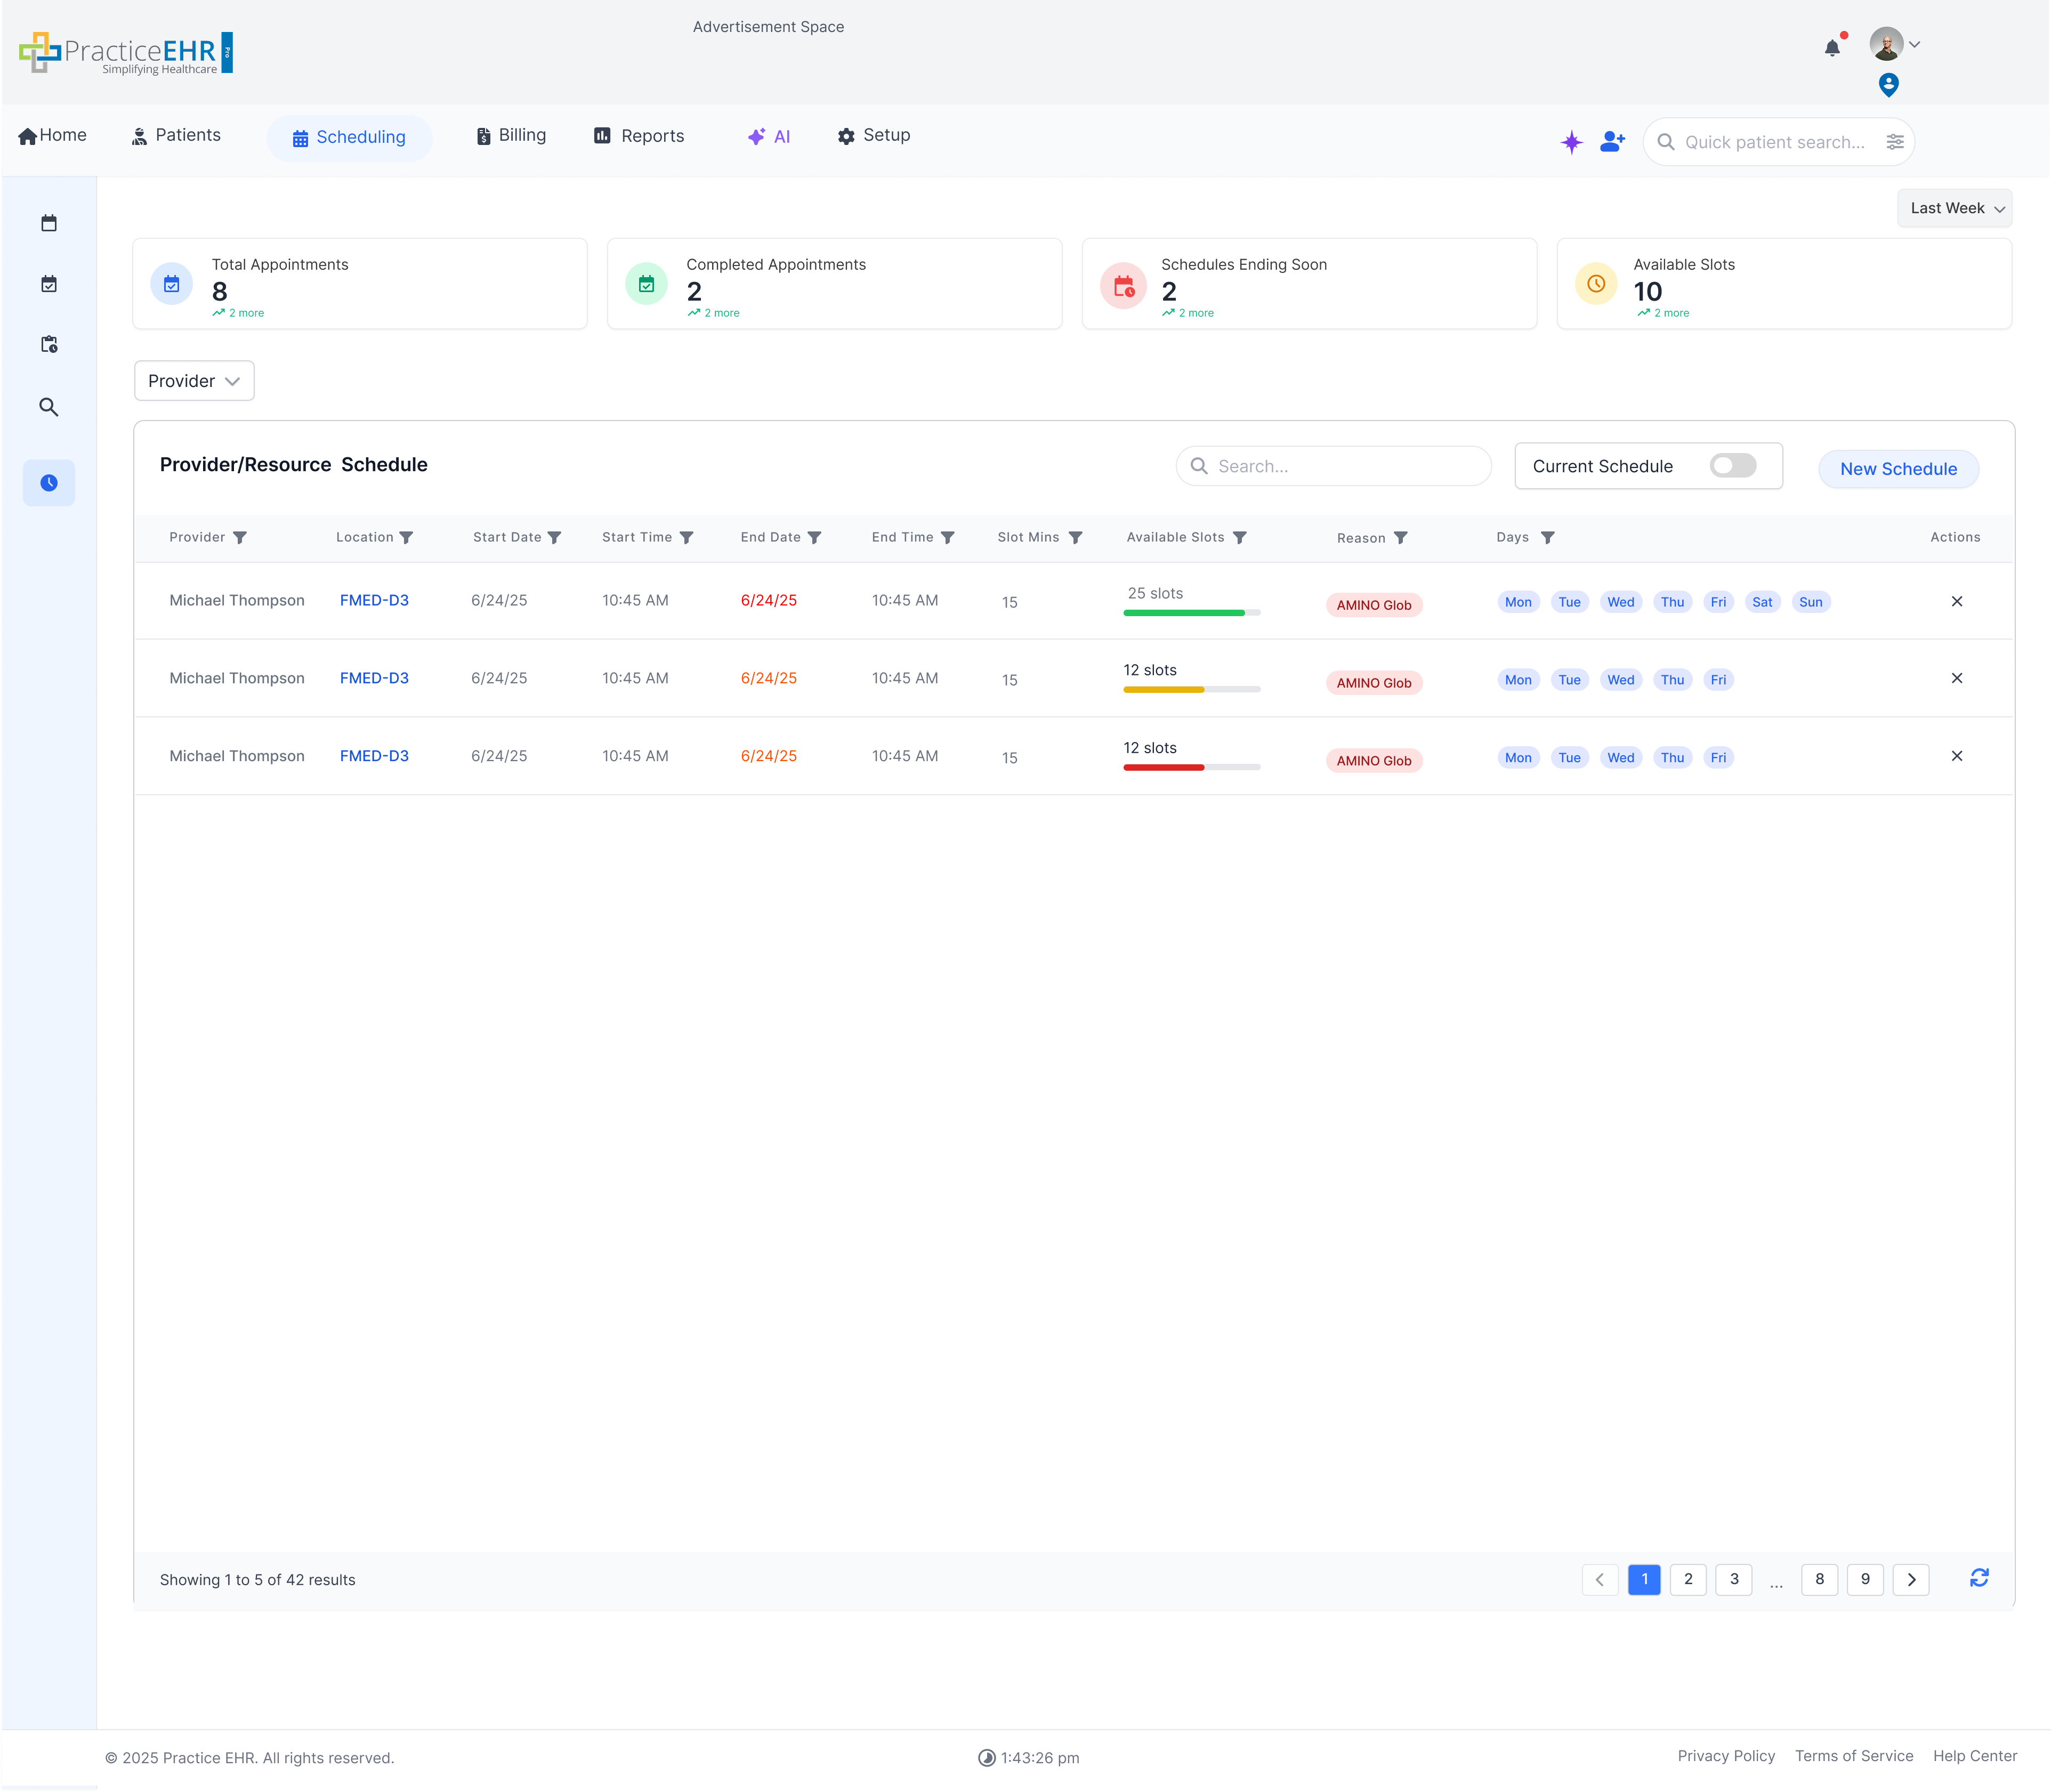Select the calendar-check appointments icon in sidebar
This screenshot has width=2051, height=1792.
[x=49, y=283]
